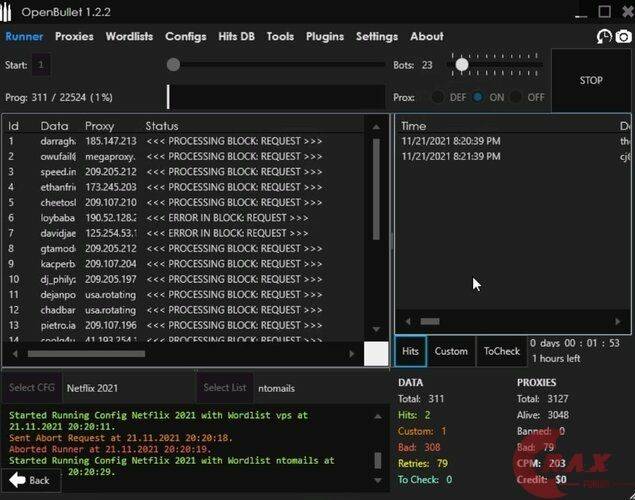Open the Proxies menu tab
The height and width of the screenshot is (500, 635).
point(74,37)
